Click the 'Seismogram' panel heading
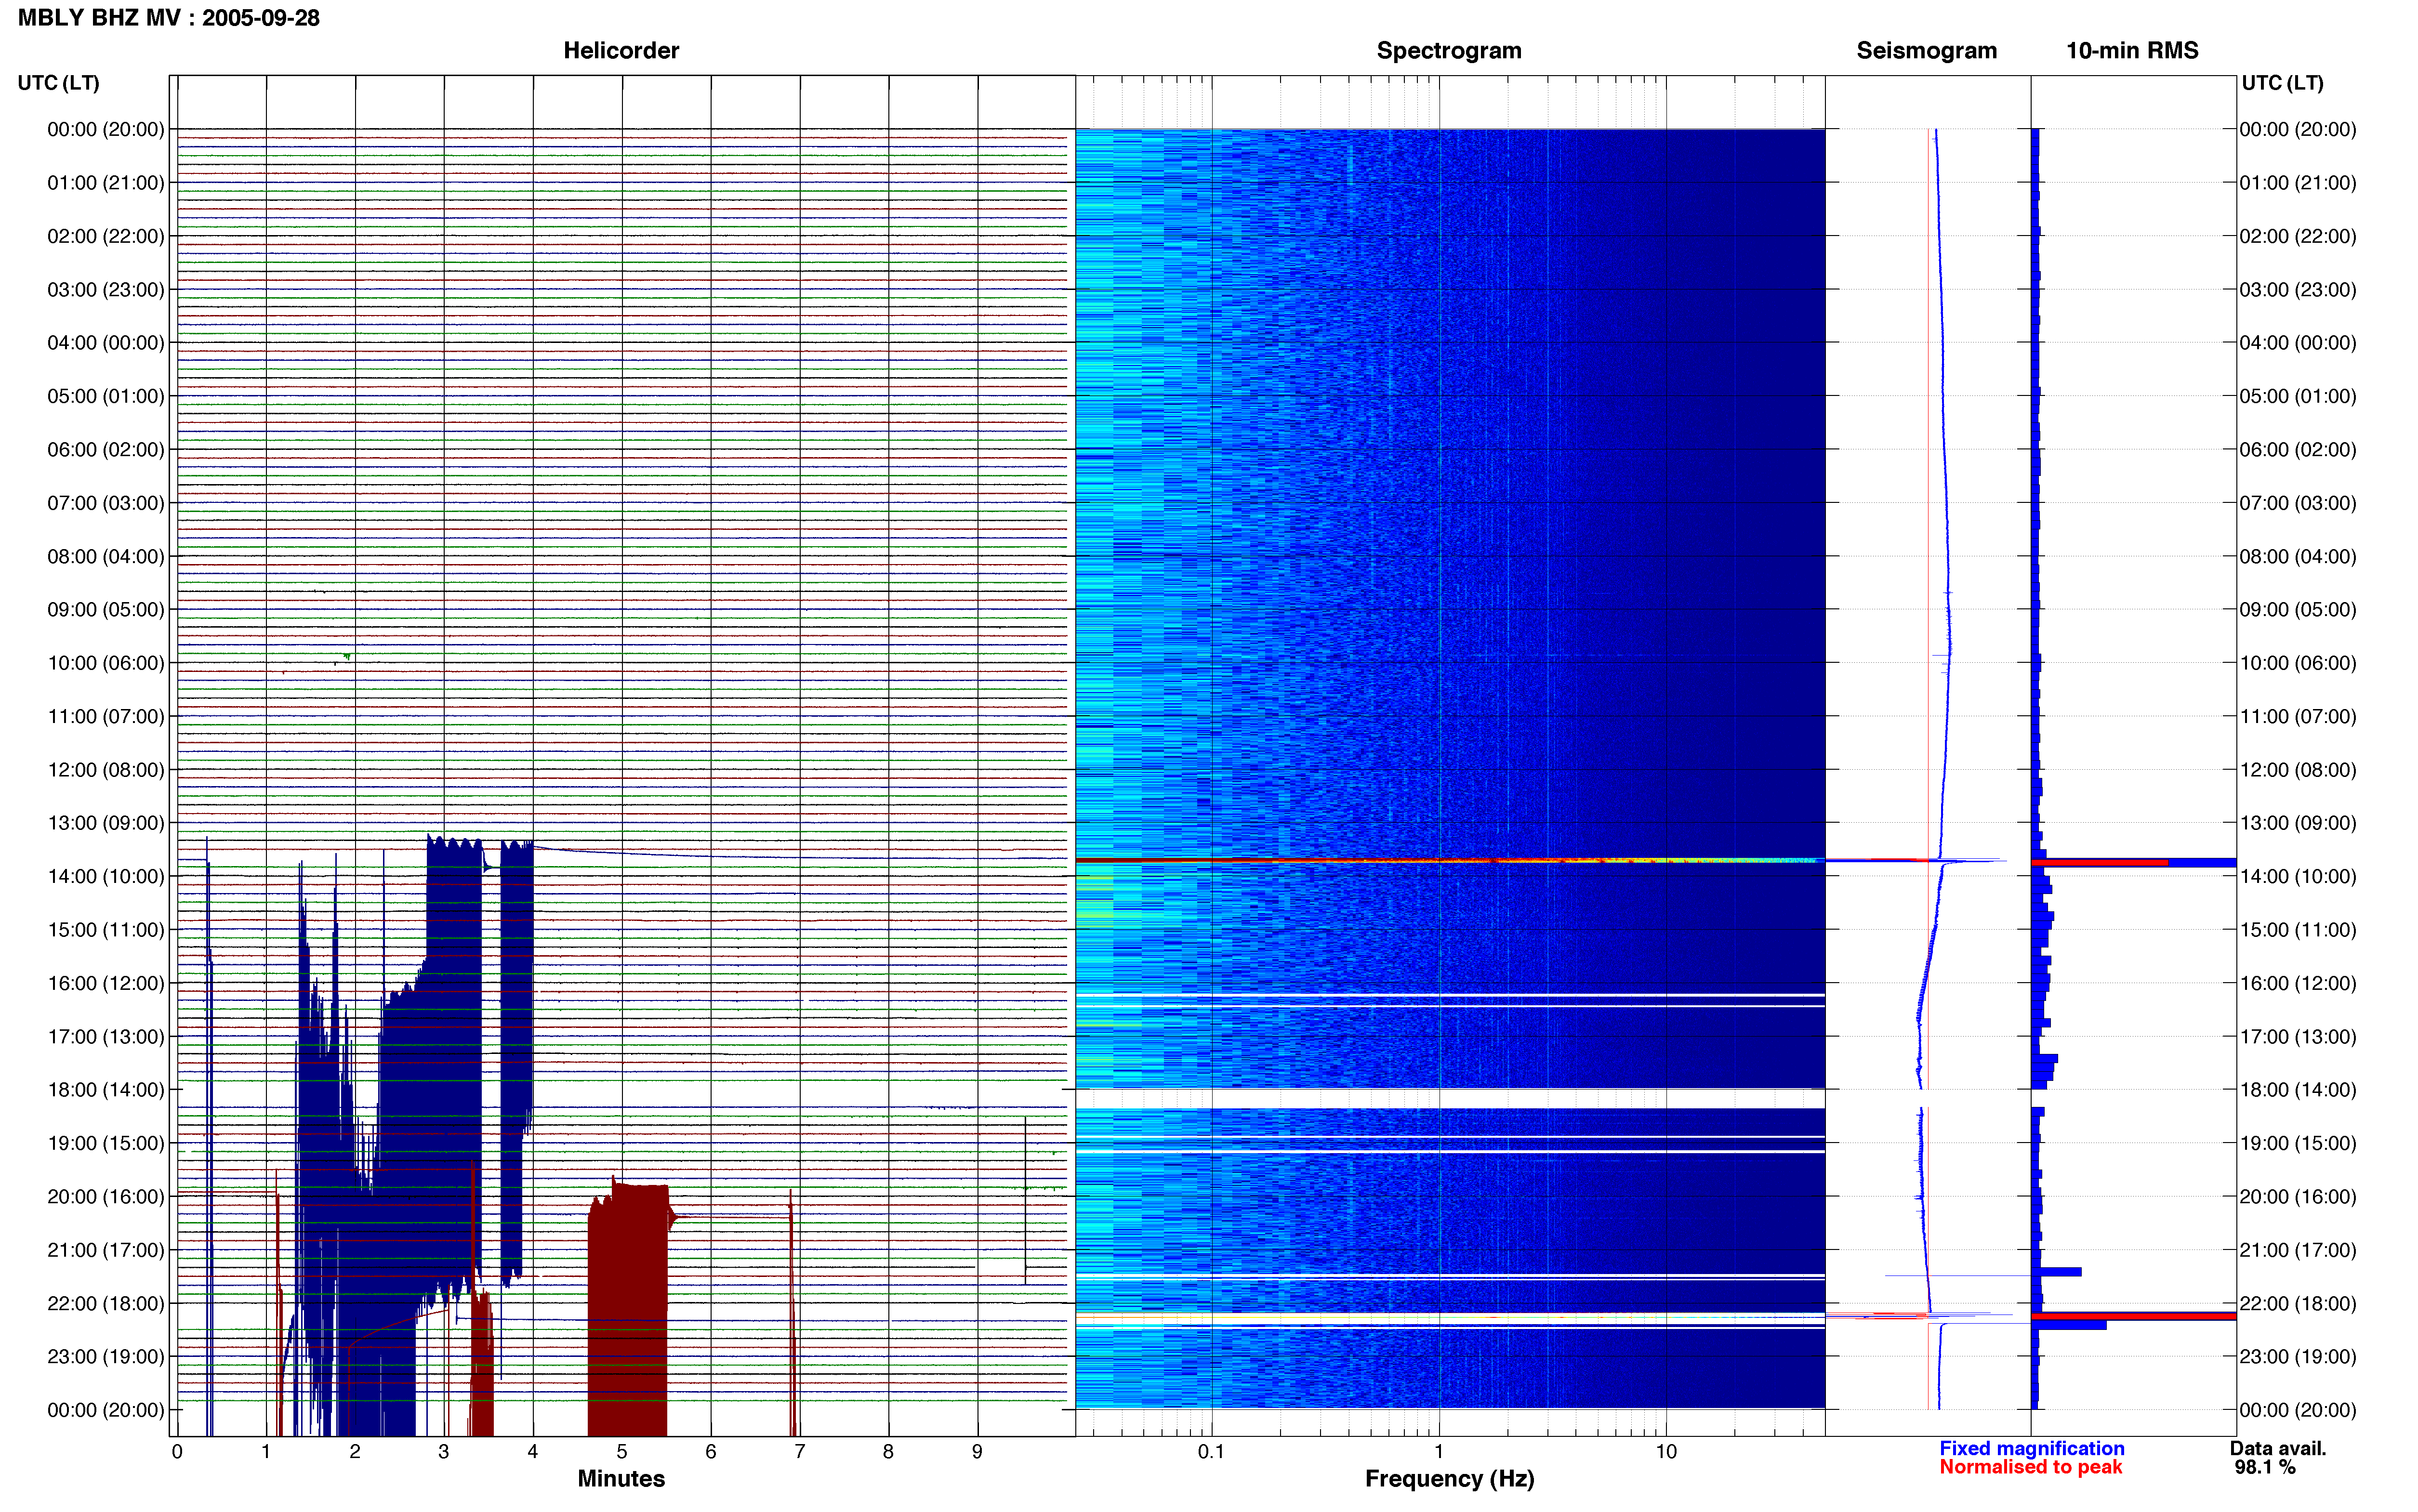The height and width of the screenshot is (1512, 2418). click(x=1926, y=50)
